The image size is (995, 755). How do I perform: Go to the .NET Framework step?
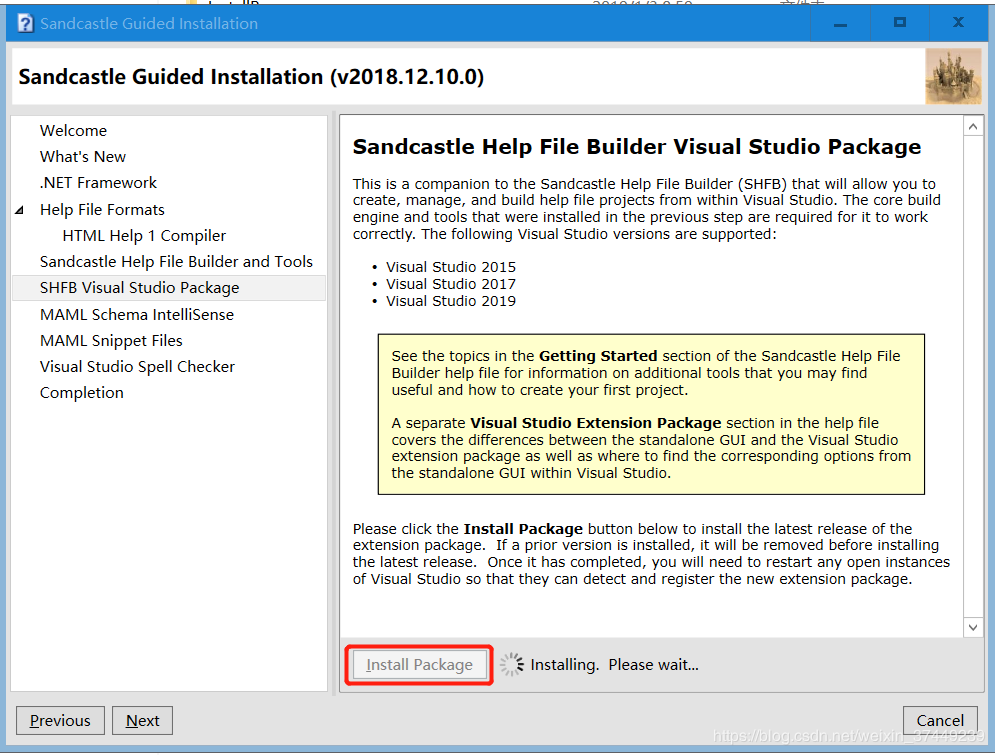[x=98, y=183]
